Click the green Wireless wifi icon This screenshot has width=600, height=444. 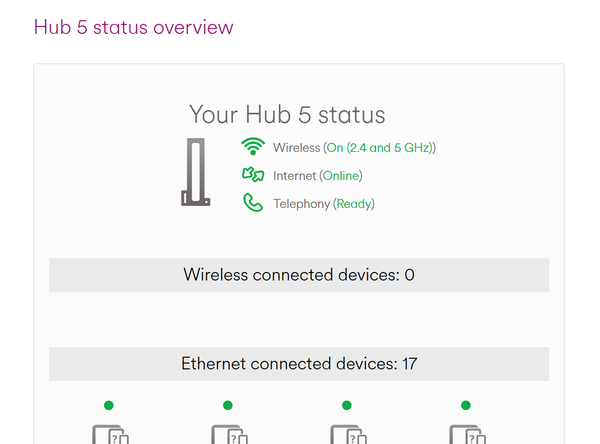(x=252, y=147)
